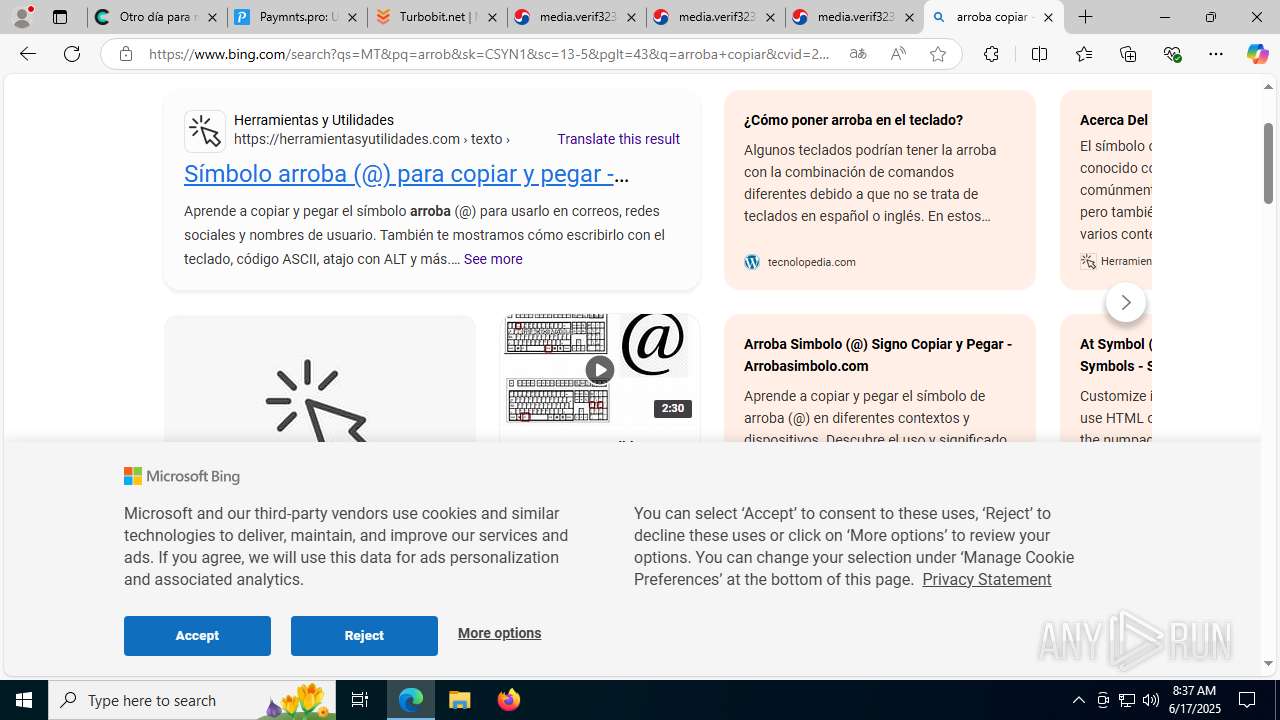Image resolution: width=1280 pixels, height=720 pixels.
Task: Reject cookies button
Action: coord(364,636)
